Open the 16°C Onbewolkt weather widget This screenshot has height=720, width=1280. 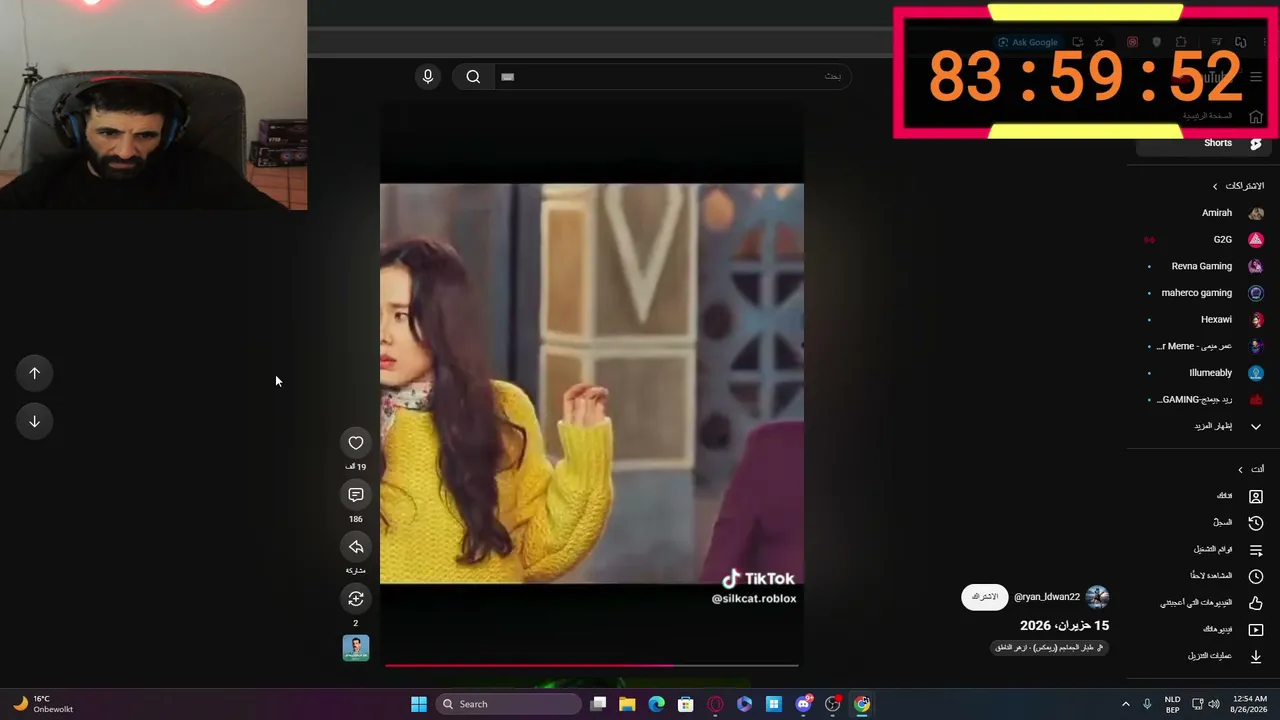tap(42, 704)
